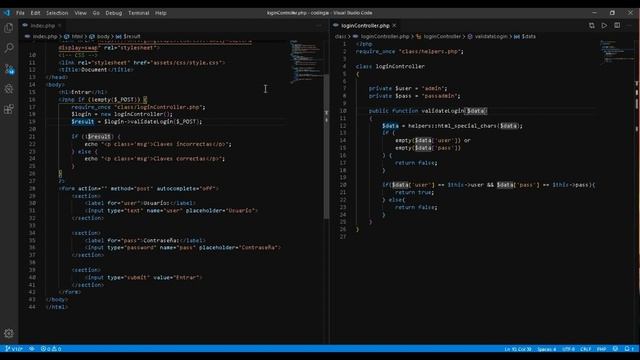This screenshot has width=640, height=360.
Task: Click 'return true;' line in right editor
Action: pos(414,192)
